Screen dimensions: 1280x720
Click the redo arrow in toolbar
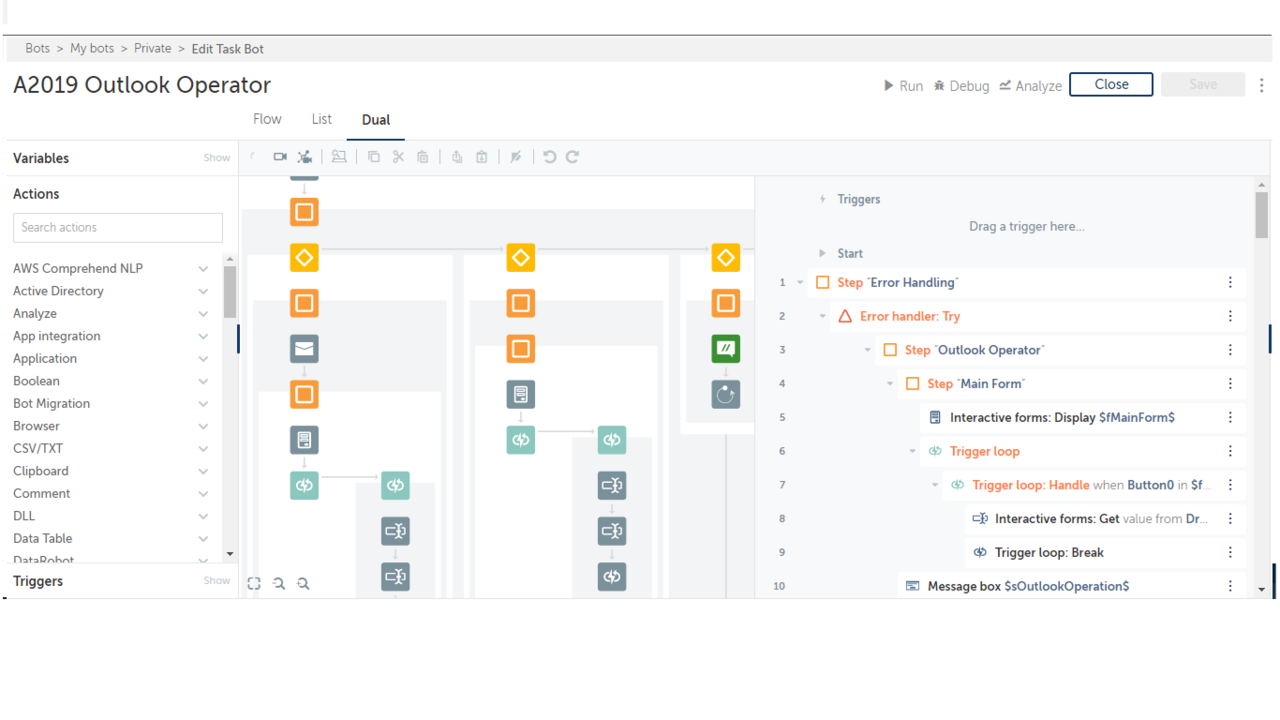(573, 157)
